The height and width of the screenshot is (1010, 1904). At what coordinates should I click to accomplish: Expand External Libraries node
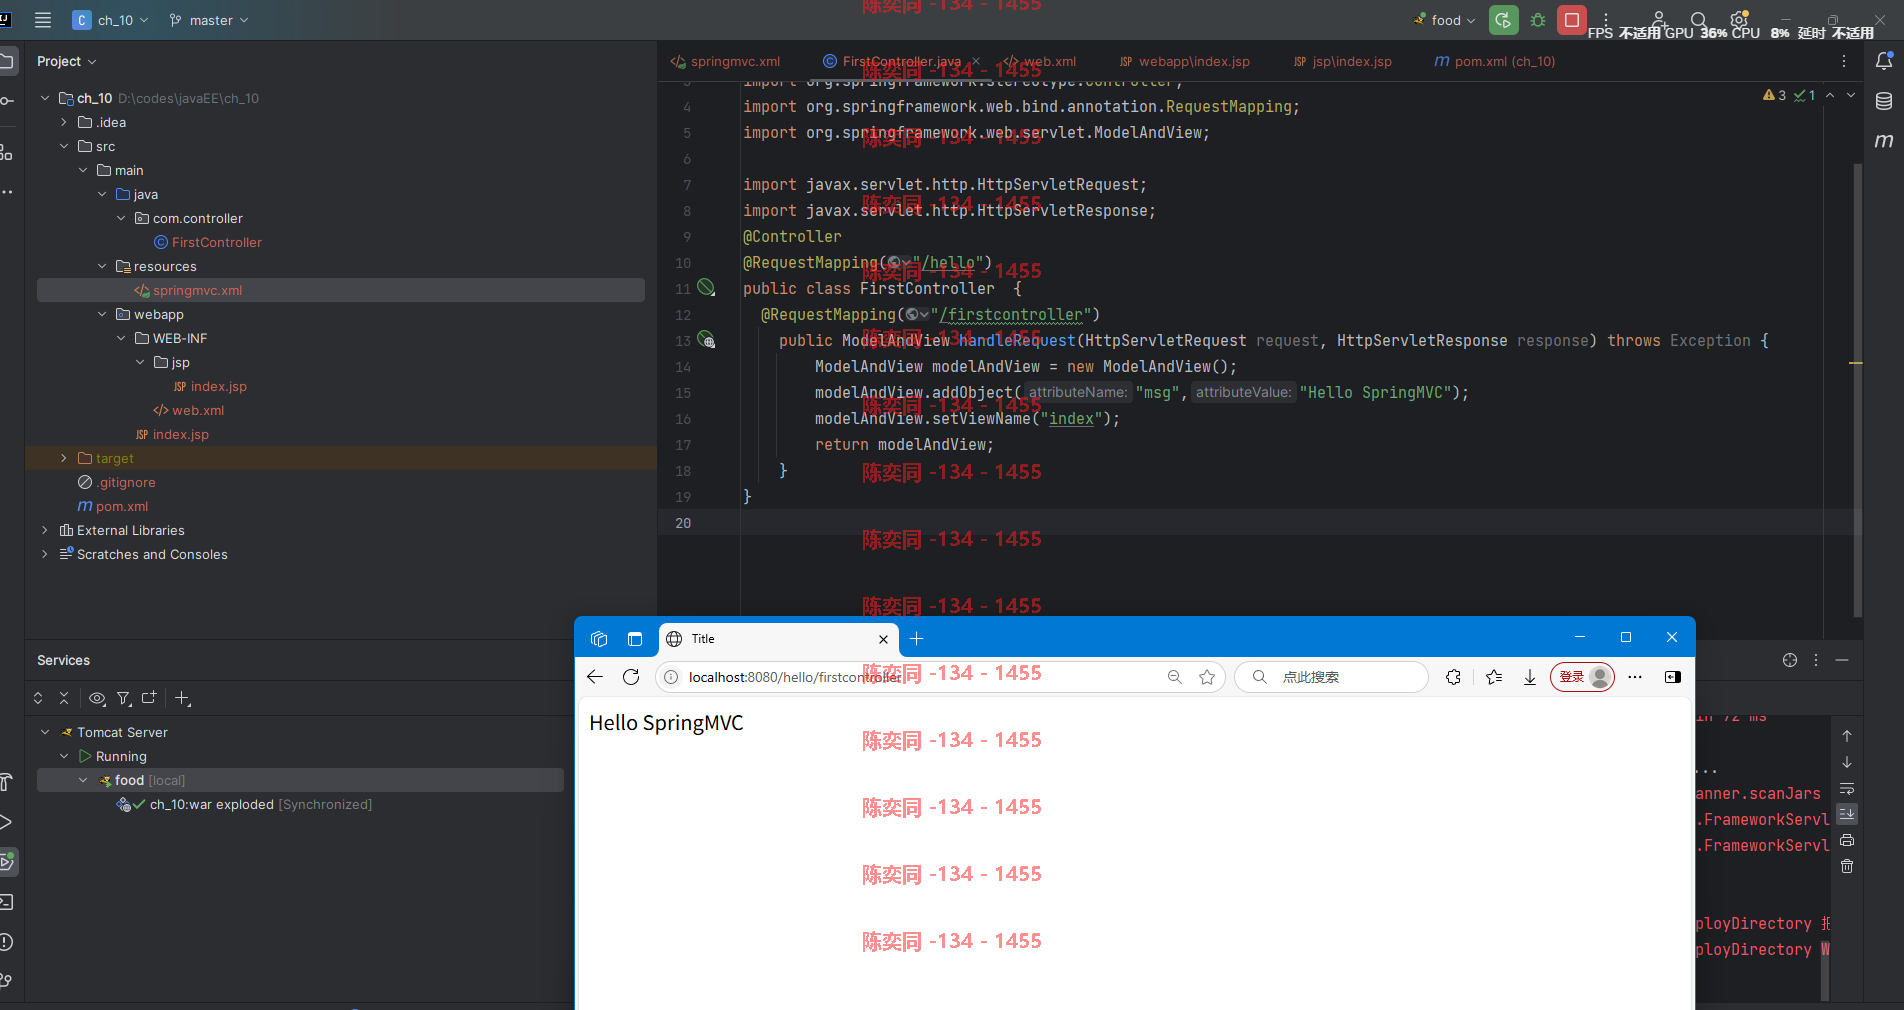click(44, 530)
